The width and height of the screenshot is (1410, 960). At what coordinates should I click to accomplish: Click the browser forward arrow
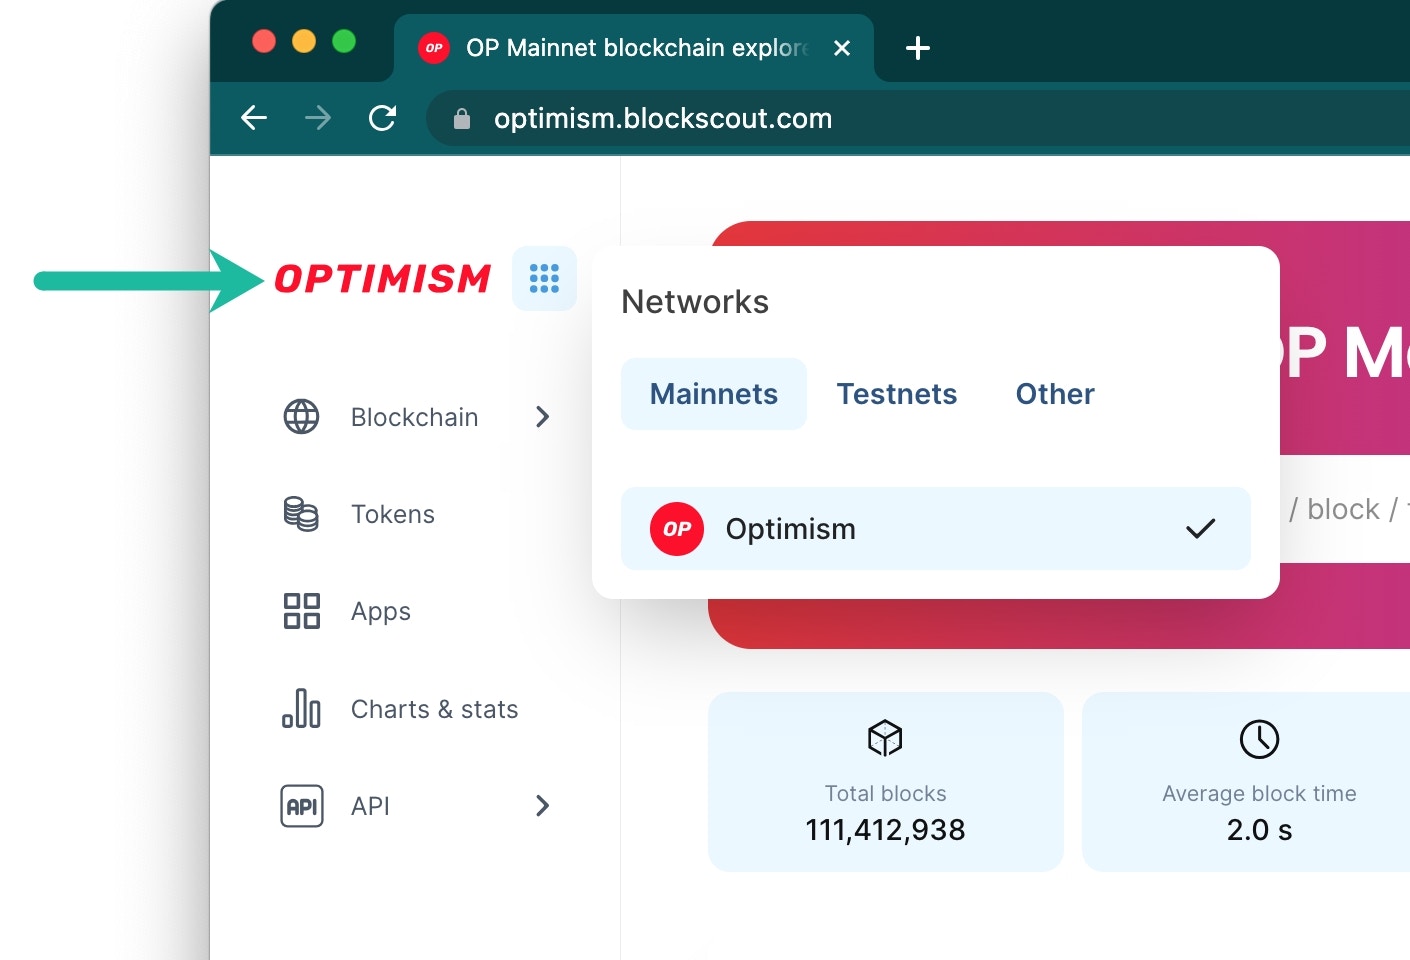[x=318, y=118]
